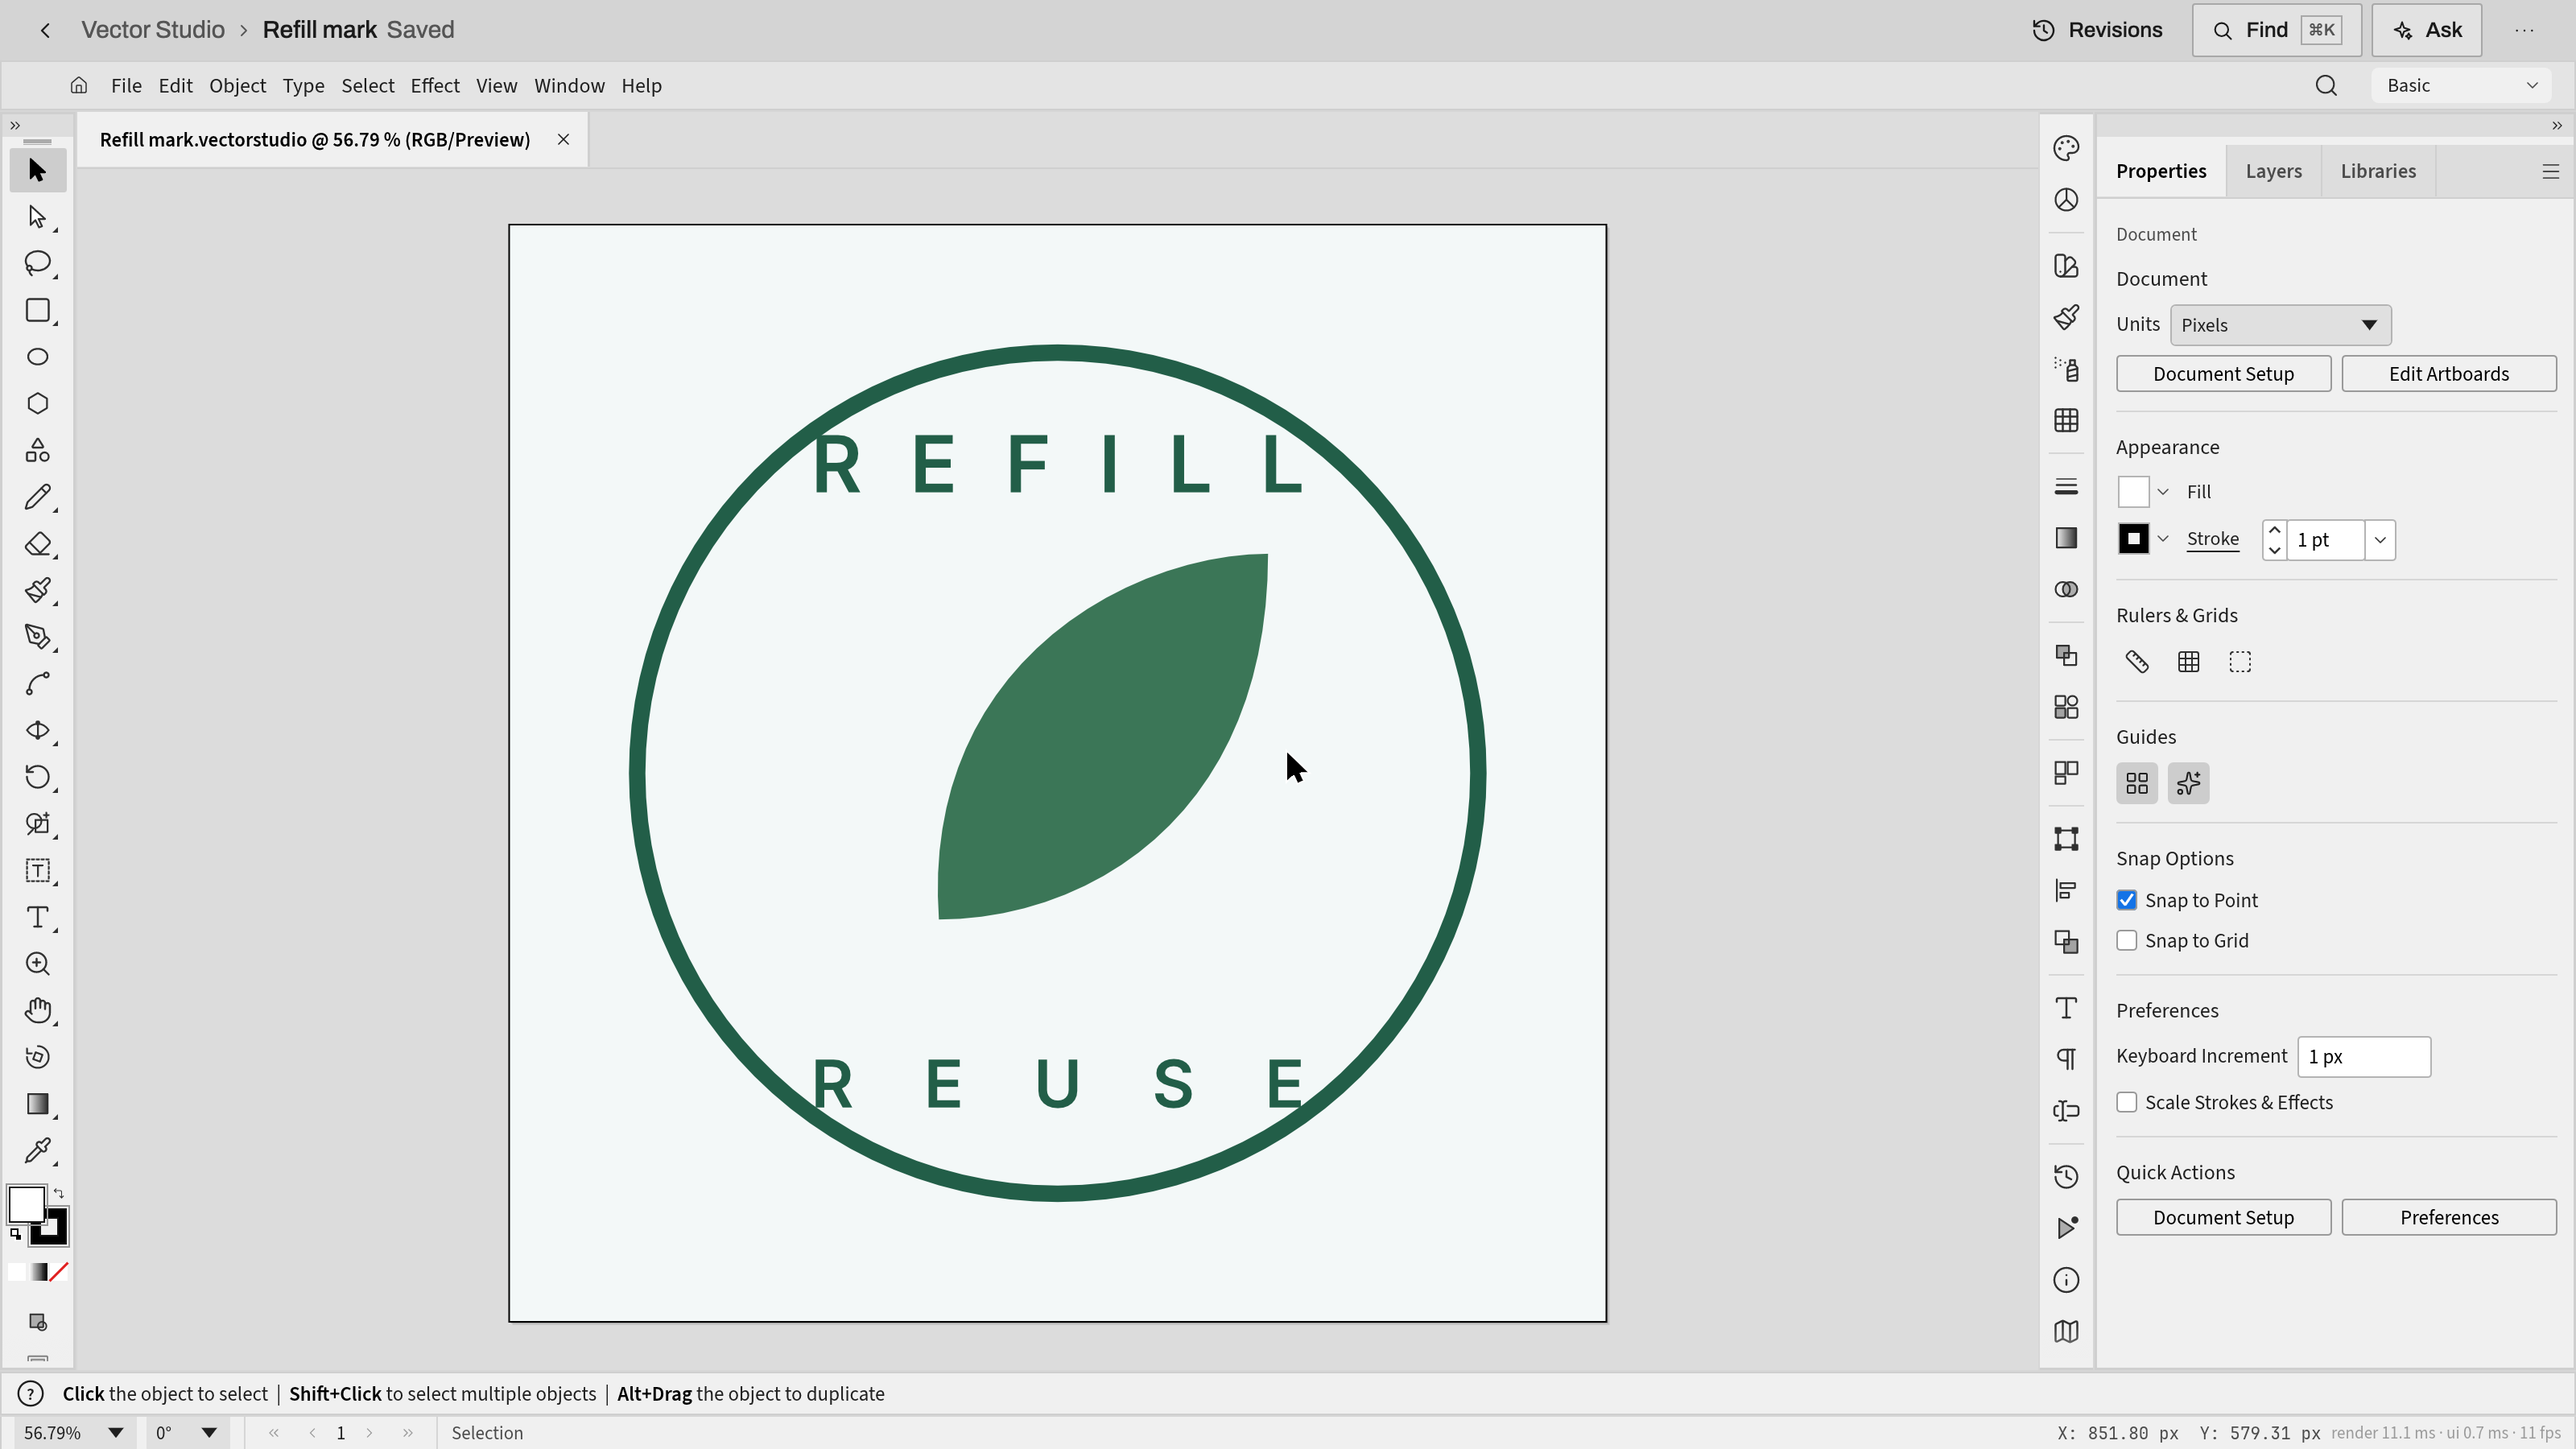Image resolution: width=2576 pixels, height=1449 pixels.
Task: Click the Preferences quick action button
Action: coord(2449,1217)
